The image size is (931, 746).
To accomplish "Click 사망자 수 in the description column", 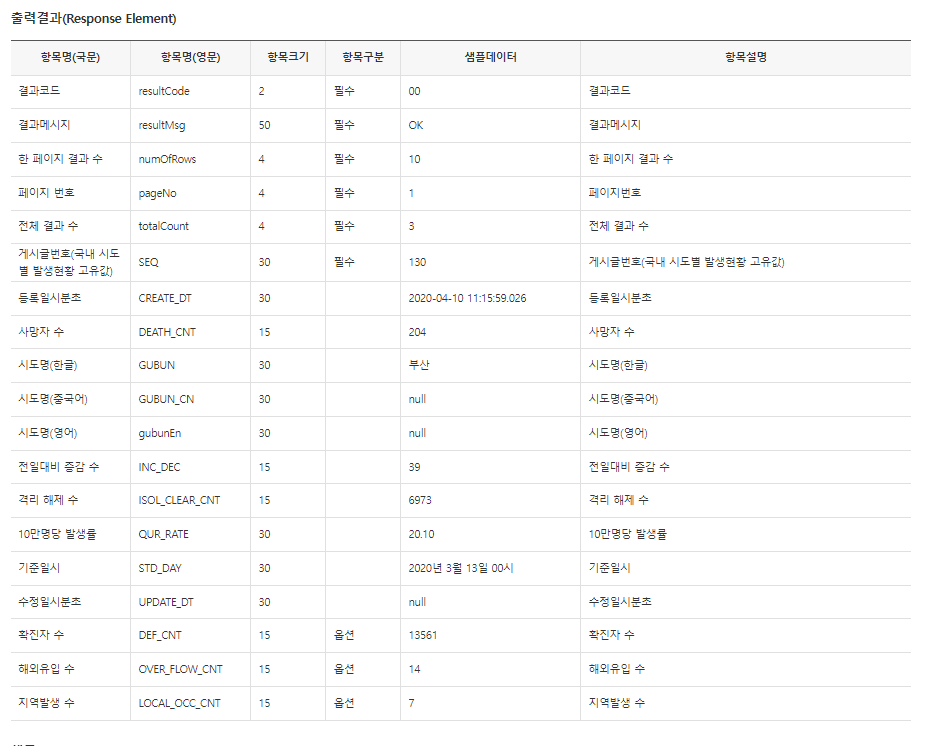I will tap(612, 332).
